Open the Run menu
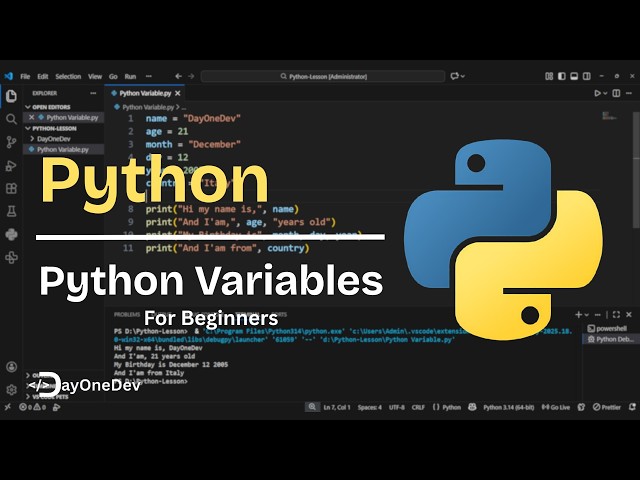Screen dimensions: 640x480 (130, 76)
